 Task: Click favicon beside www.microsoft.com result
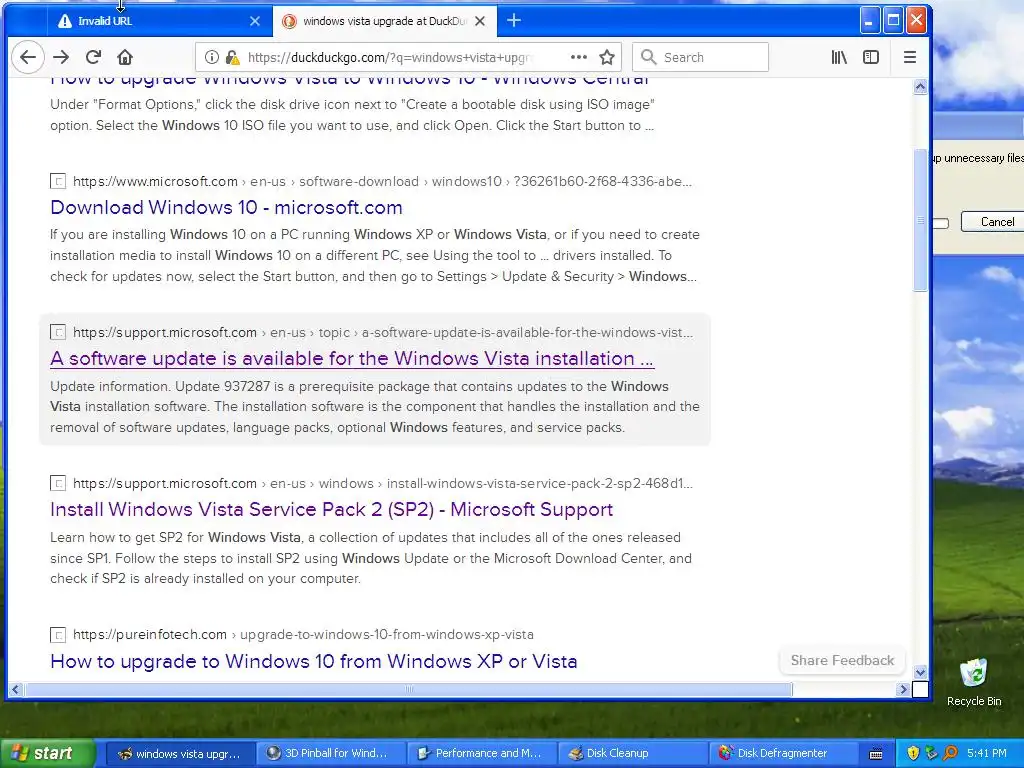click(58, 181)
